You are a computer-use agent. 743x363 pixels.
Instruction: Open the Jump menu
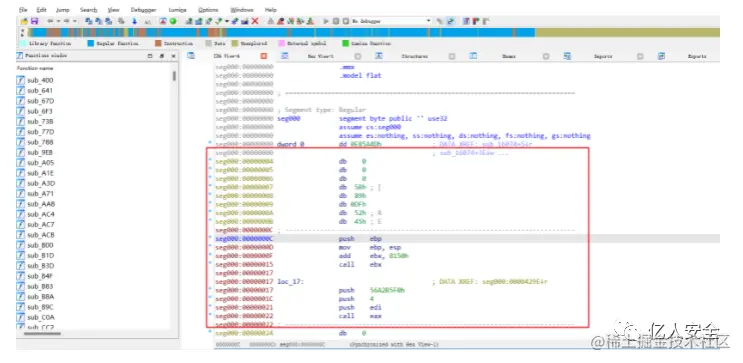tap(63, 9)
